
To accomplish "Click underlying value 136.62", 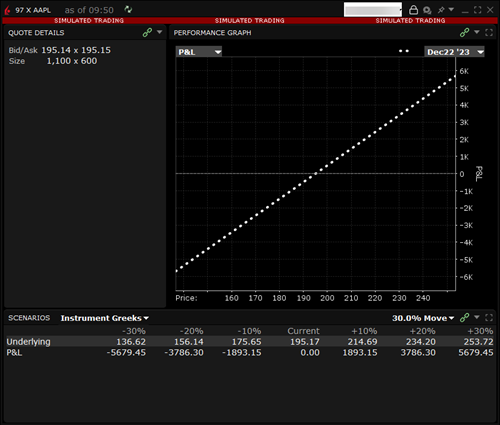I will (x=131, y=342).
